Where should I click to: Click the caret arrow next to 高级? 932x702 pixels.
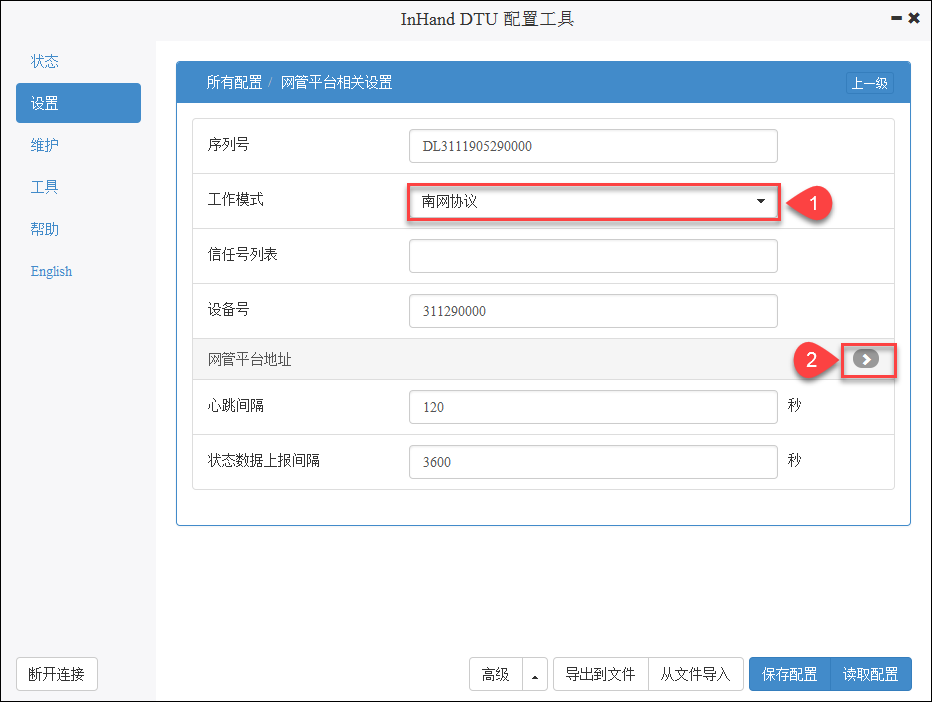click(535, 674)
